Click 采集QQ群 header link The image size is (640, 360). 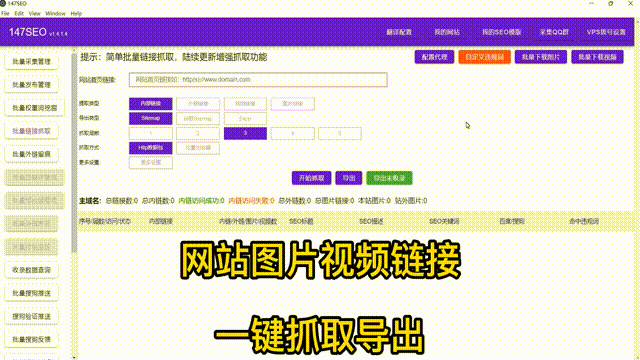(x=554, y=32)
